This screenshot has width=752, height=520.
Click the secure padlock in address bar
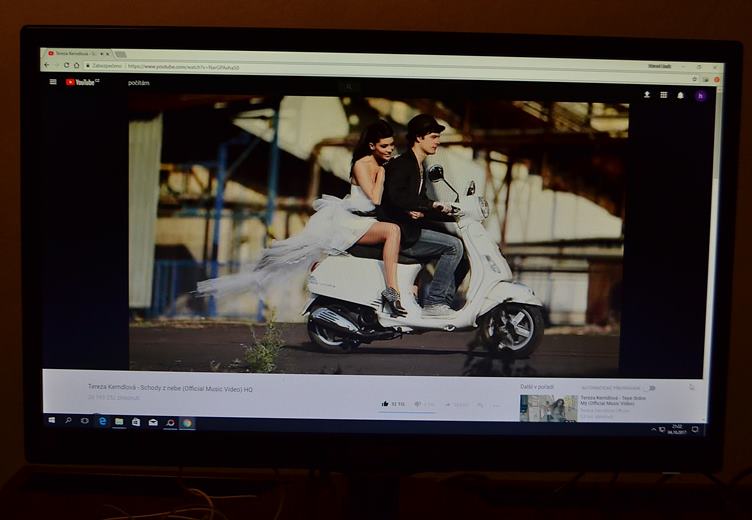(x=88, y=66)
